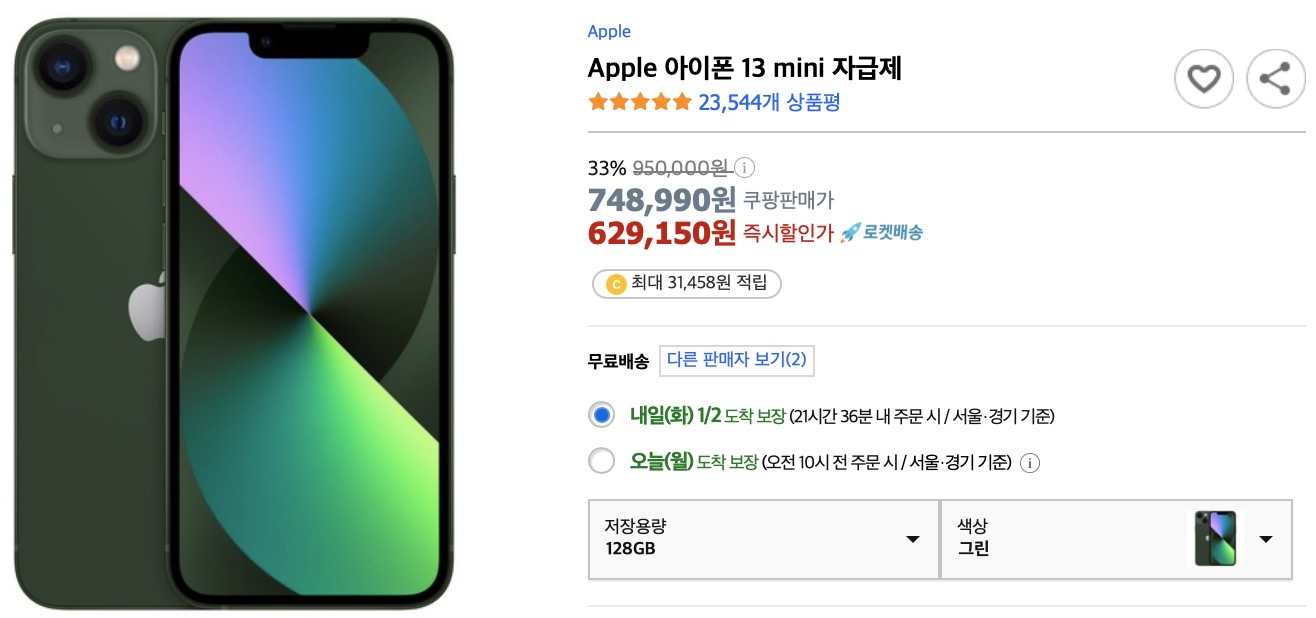Click the large iPhone 13 mini product image
Screen dimensions: 1316x618
[x=234, y=313]
